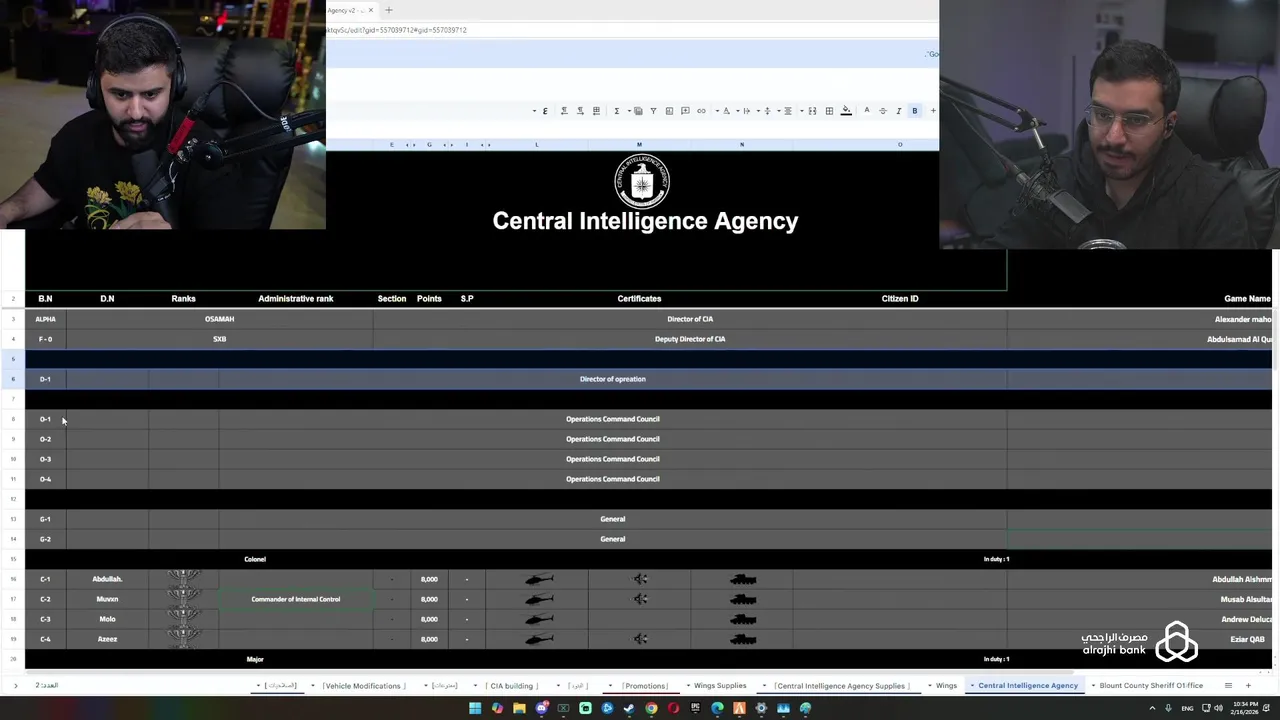Image resolution: width=1280 pixels, height=720 pixels.
Task: Expand the merge cells dropdown arrow
Action: (801, 111)
